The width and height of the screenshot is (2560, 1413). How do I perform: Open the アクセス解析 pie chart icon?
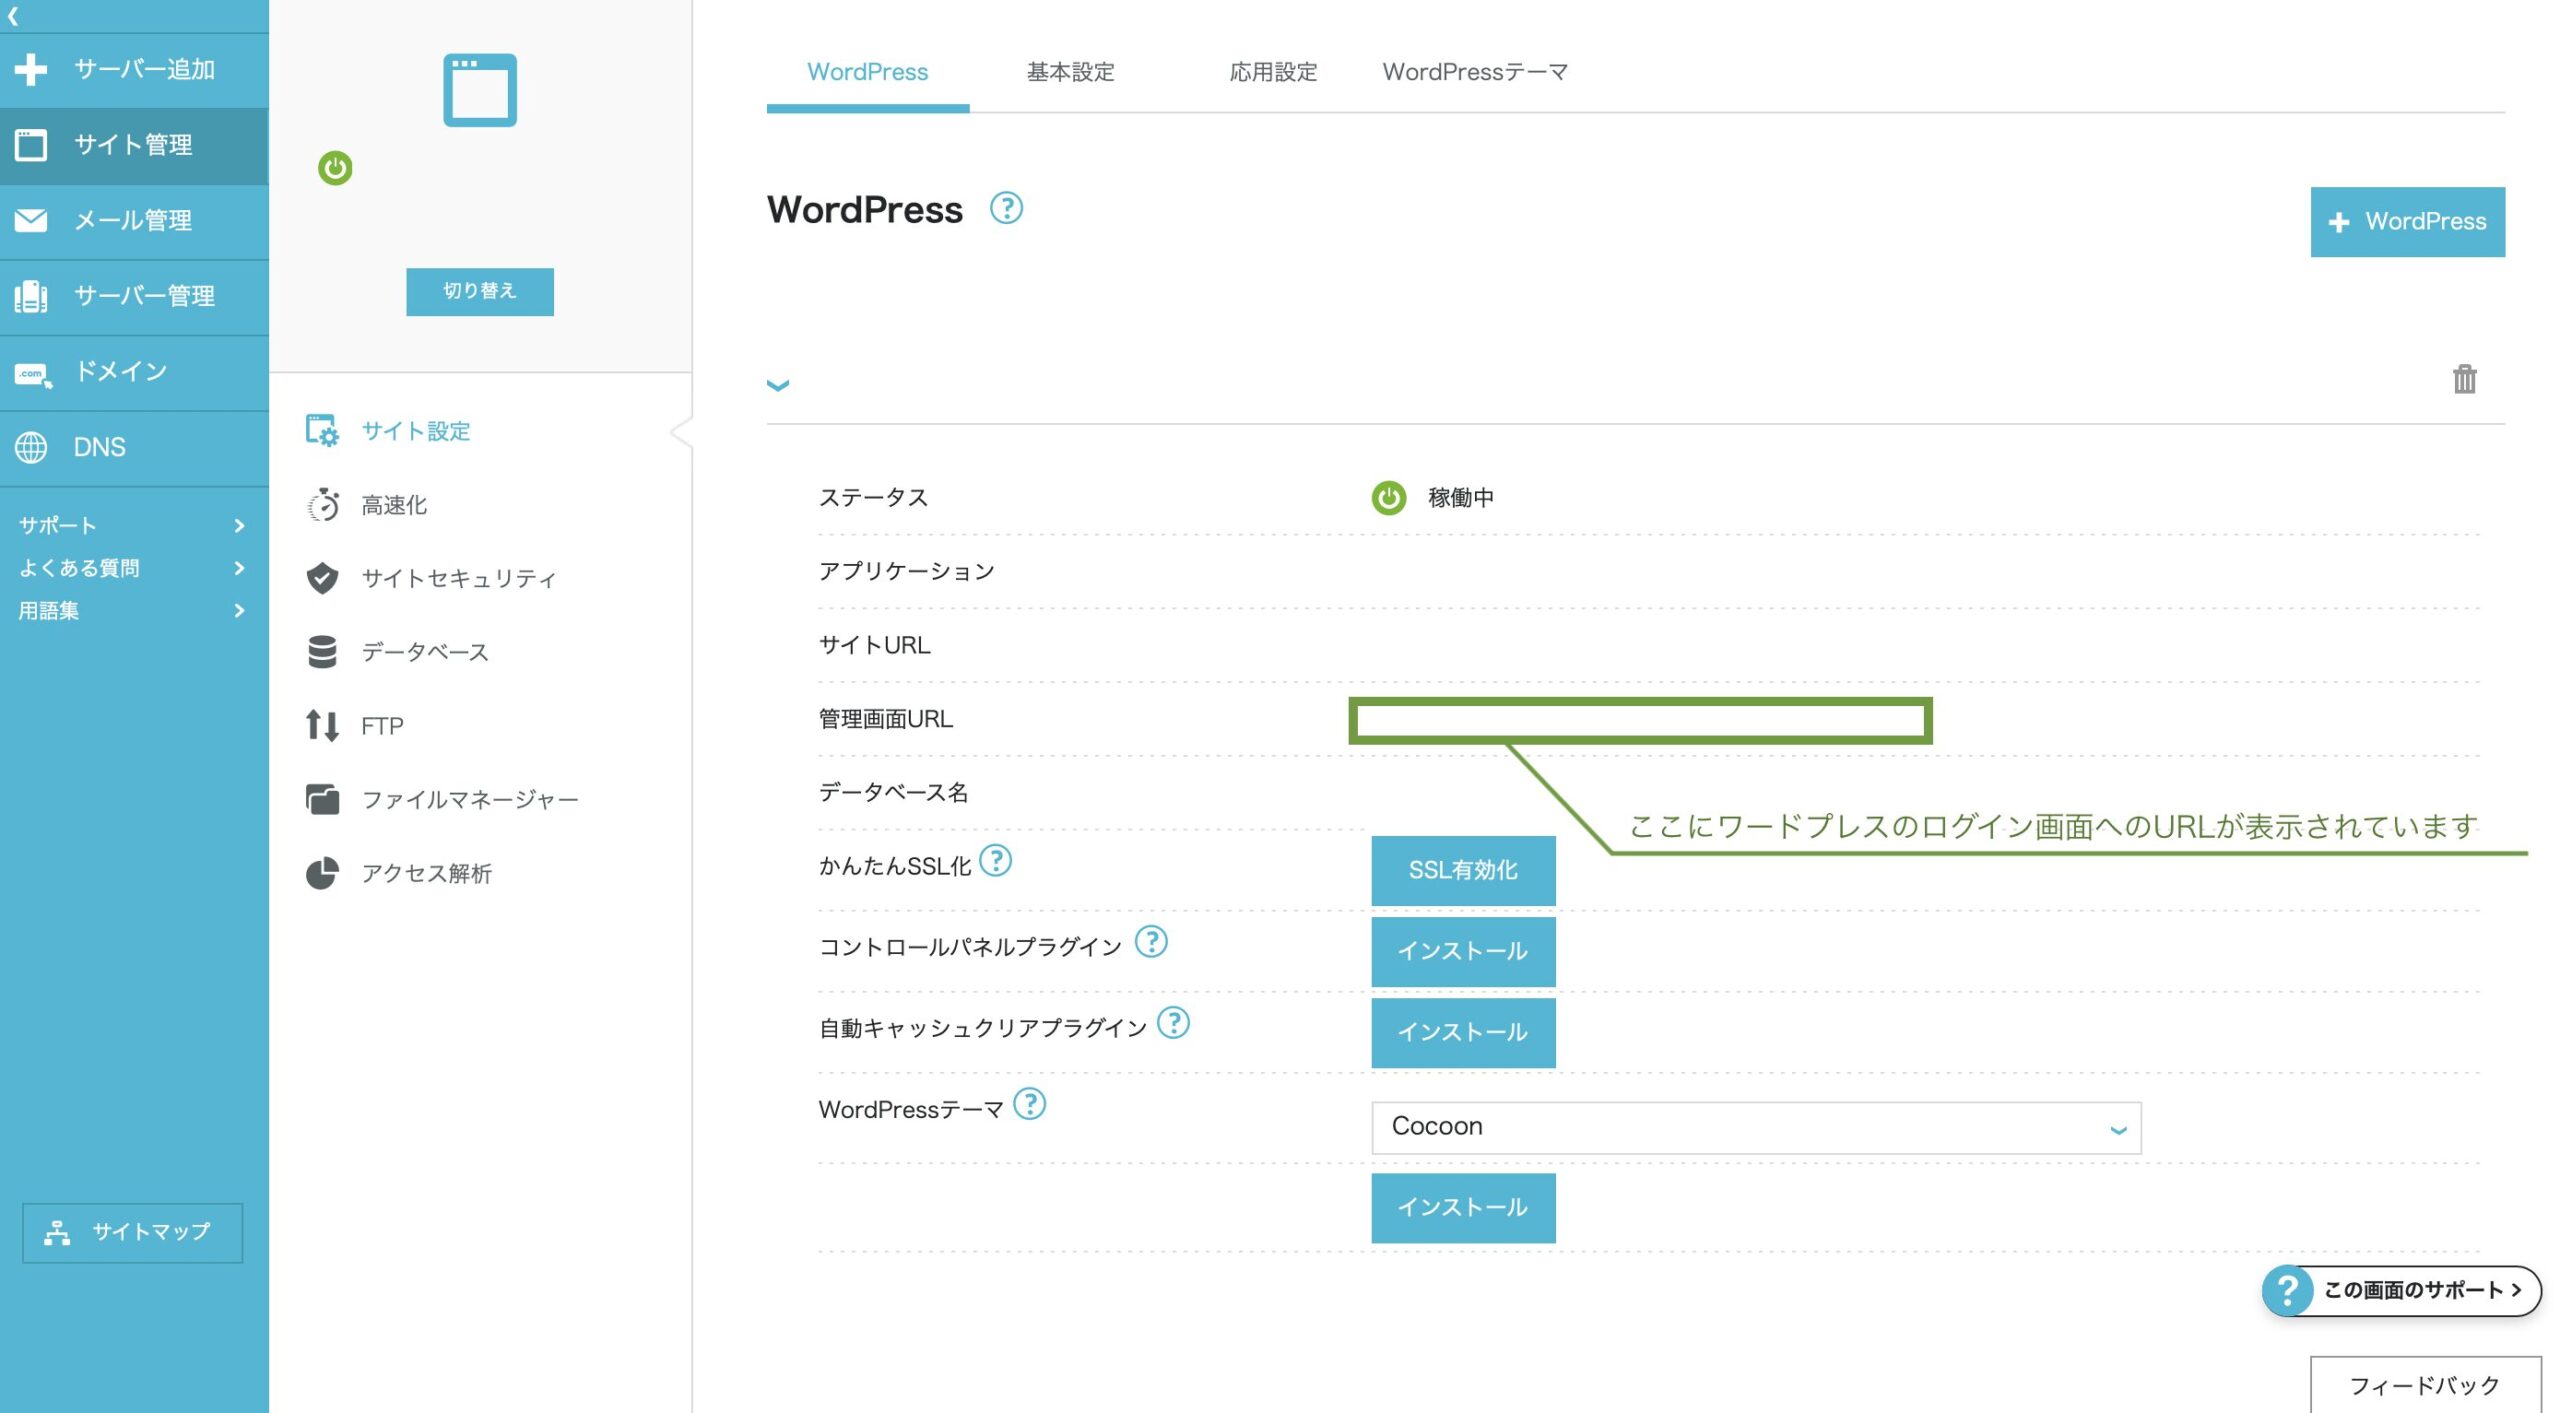[x=322, y=873]
